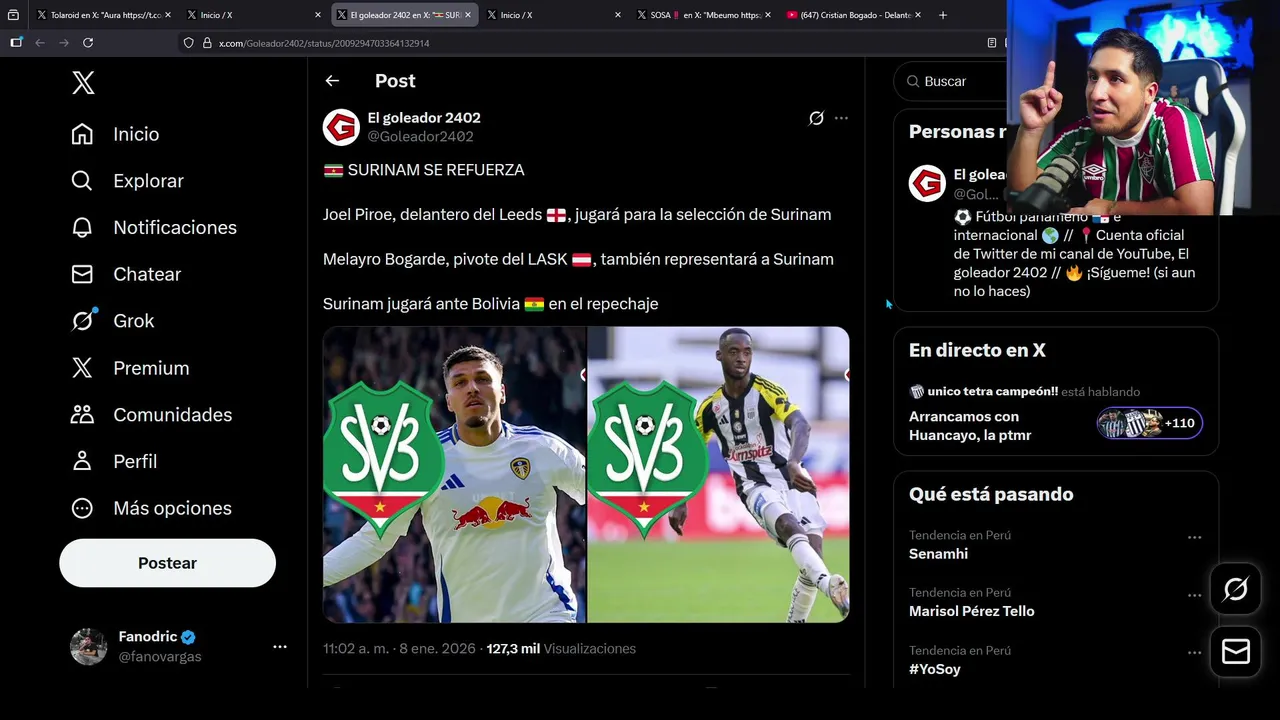1280x720 pixels.
Task: Open Grok from the sidebar
Action: (112, 321)
